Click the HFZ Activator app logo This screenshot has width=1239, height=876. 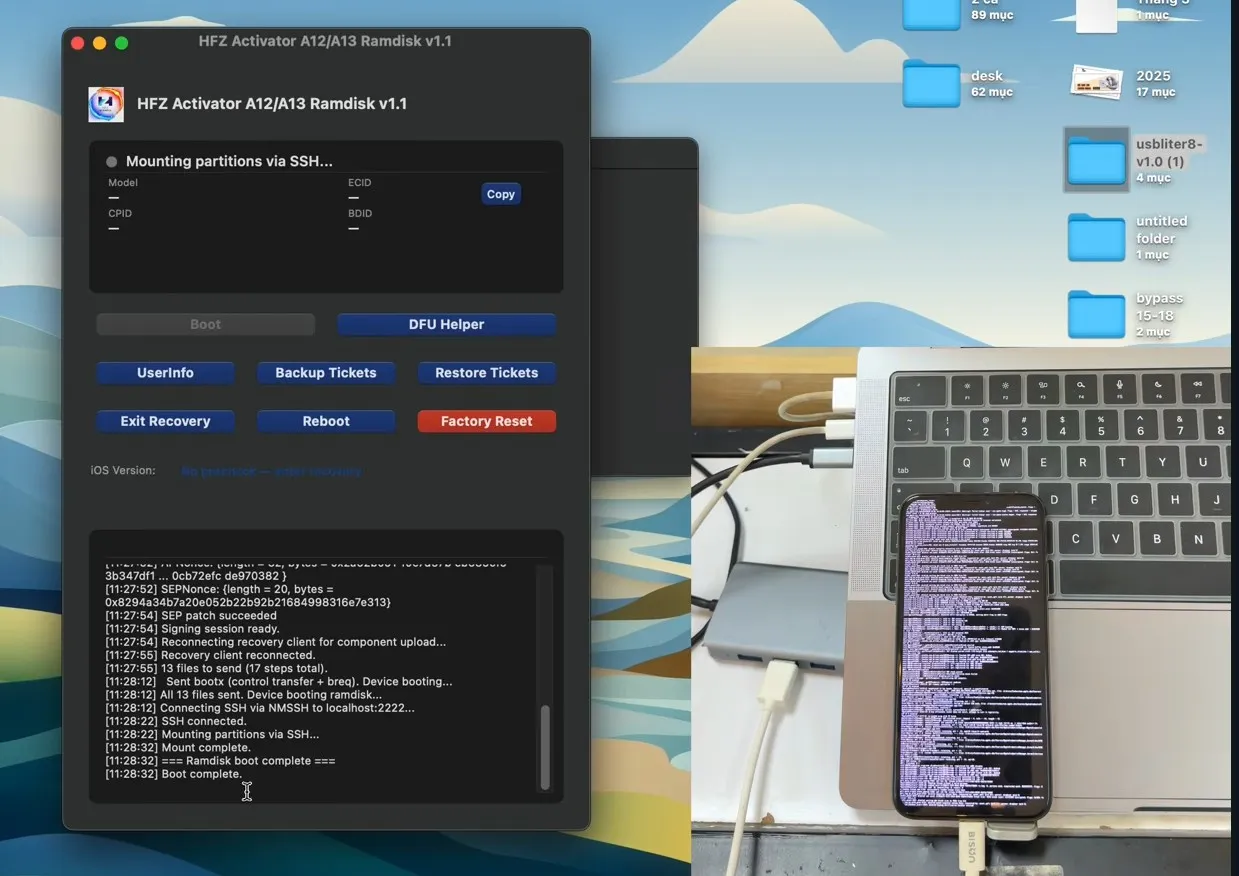tap(106, 104)
